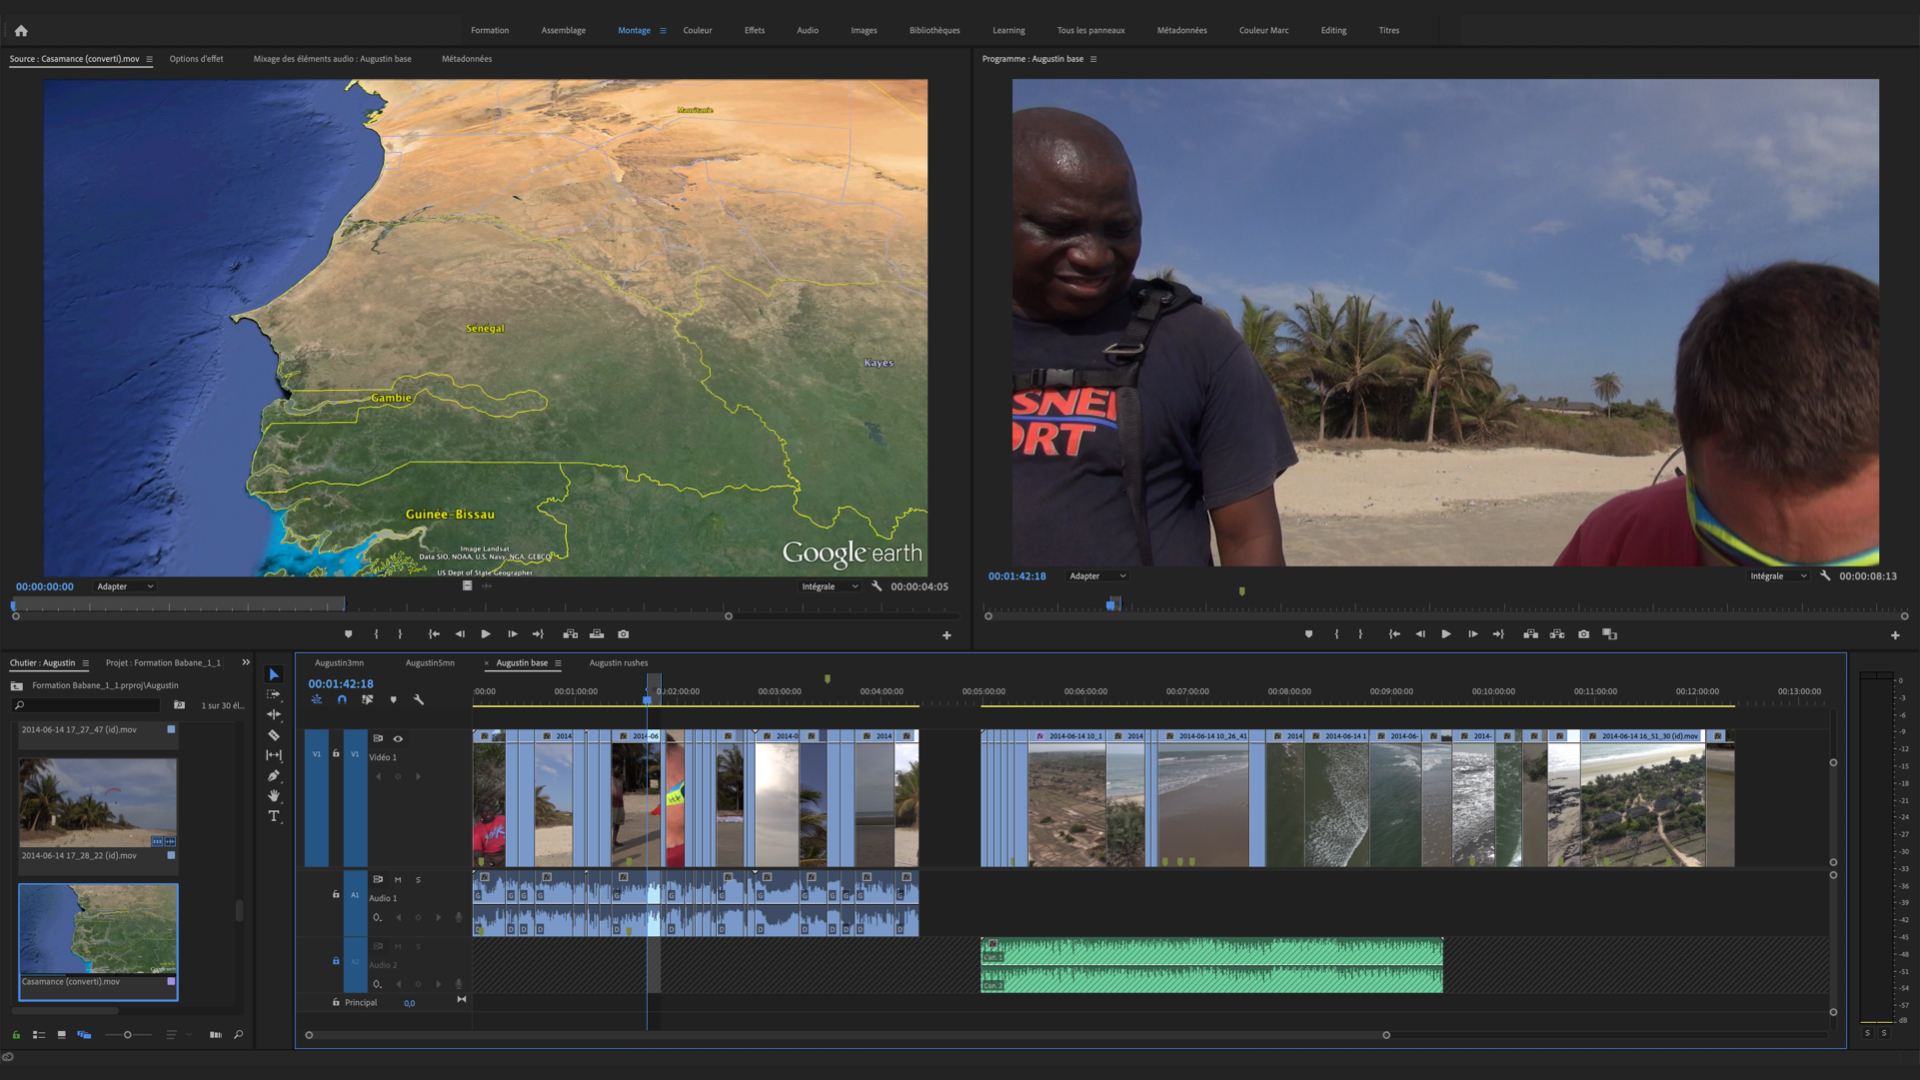This screenshot has height=1080, width=1920.
Task: Toggle timeline snapping magnet
Action: [342, 700]
